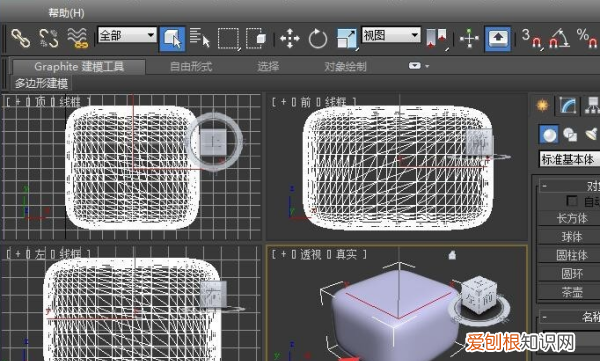
Task: Click the 球体 sphere button
Action: [569, 237]
